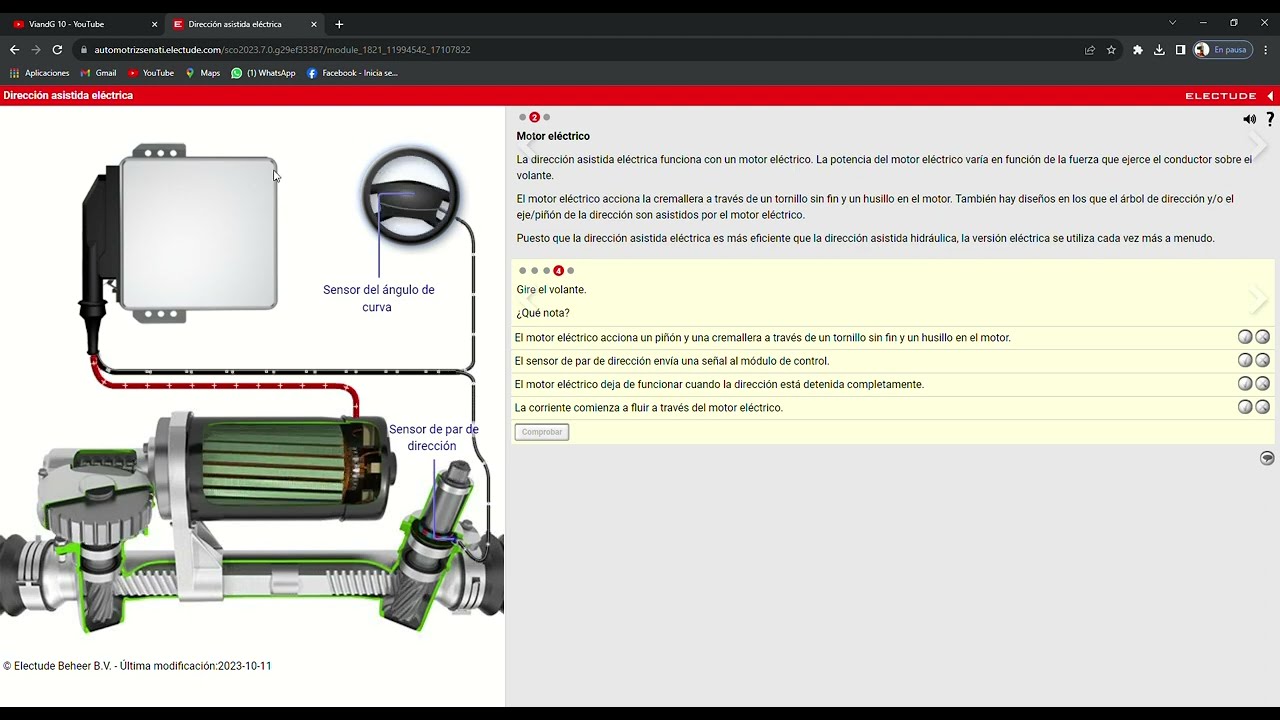1280x720 pixels.
Task: Open help via the question mark icon
Action: pos(1270,119)
